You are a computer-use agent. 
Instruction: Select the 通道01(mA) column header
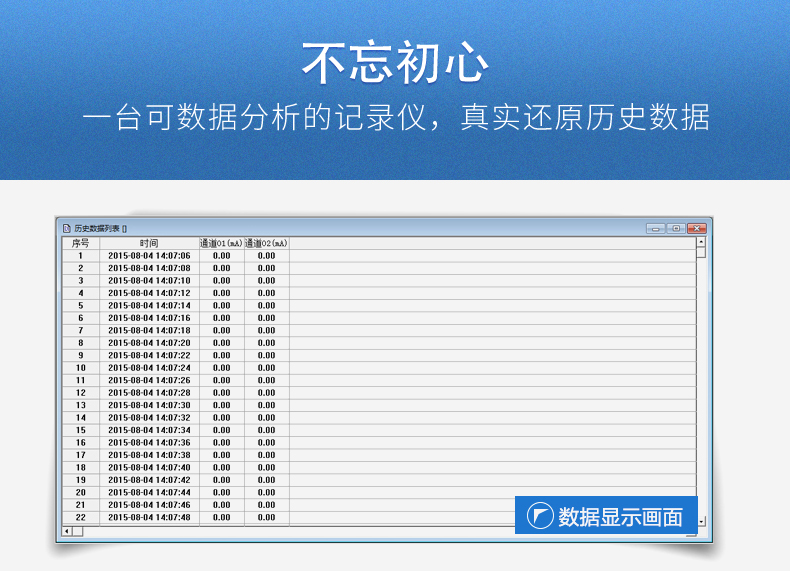(x=222, y=243)
